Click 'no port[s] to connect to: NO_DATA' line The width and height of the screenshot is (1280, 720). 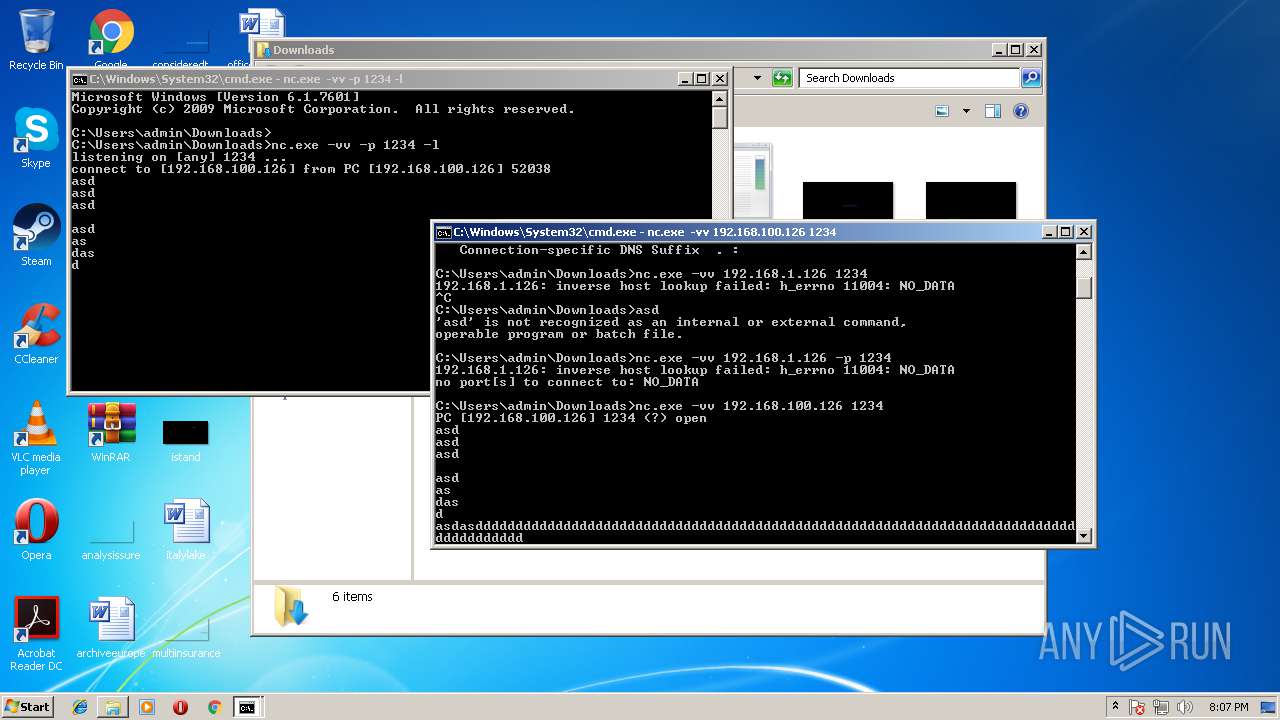567,382
